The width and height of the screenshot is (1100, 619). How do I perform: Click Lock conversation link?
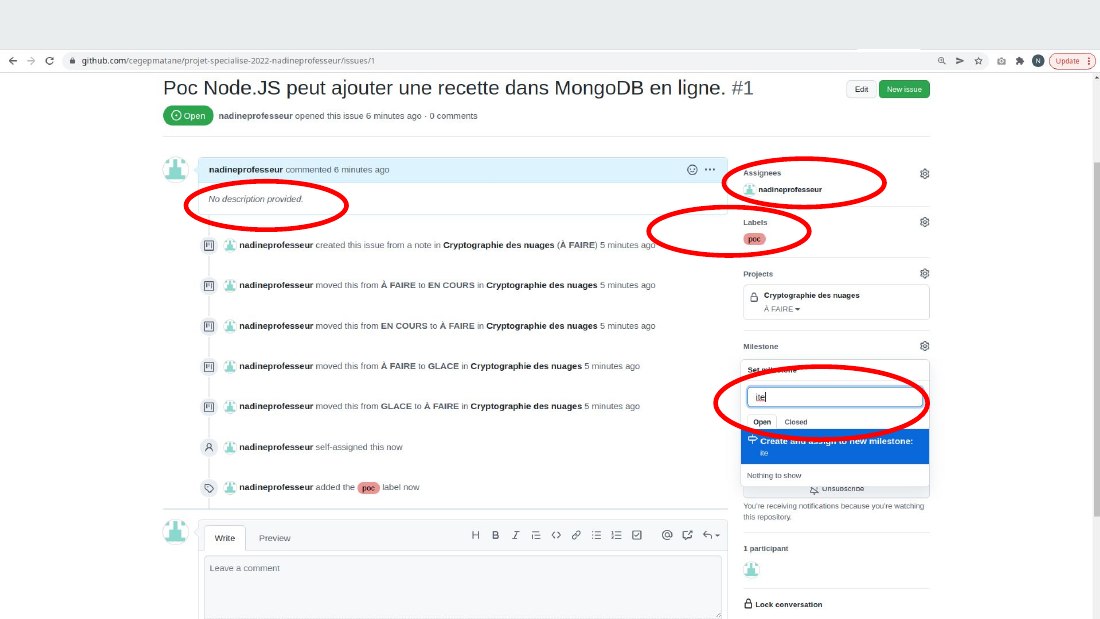[x=783, y=604]
